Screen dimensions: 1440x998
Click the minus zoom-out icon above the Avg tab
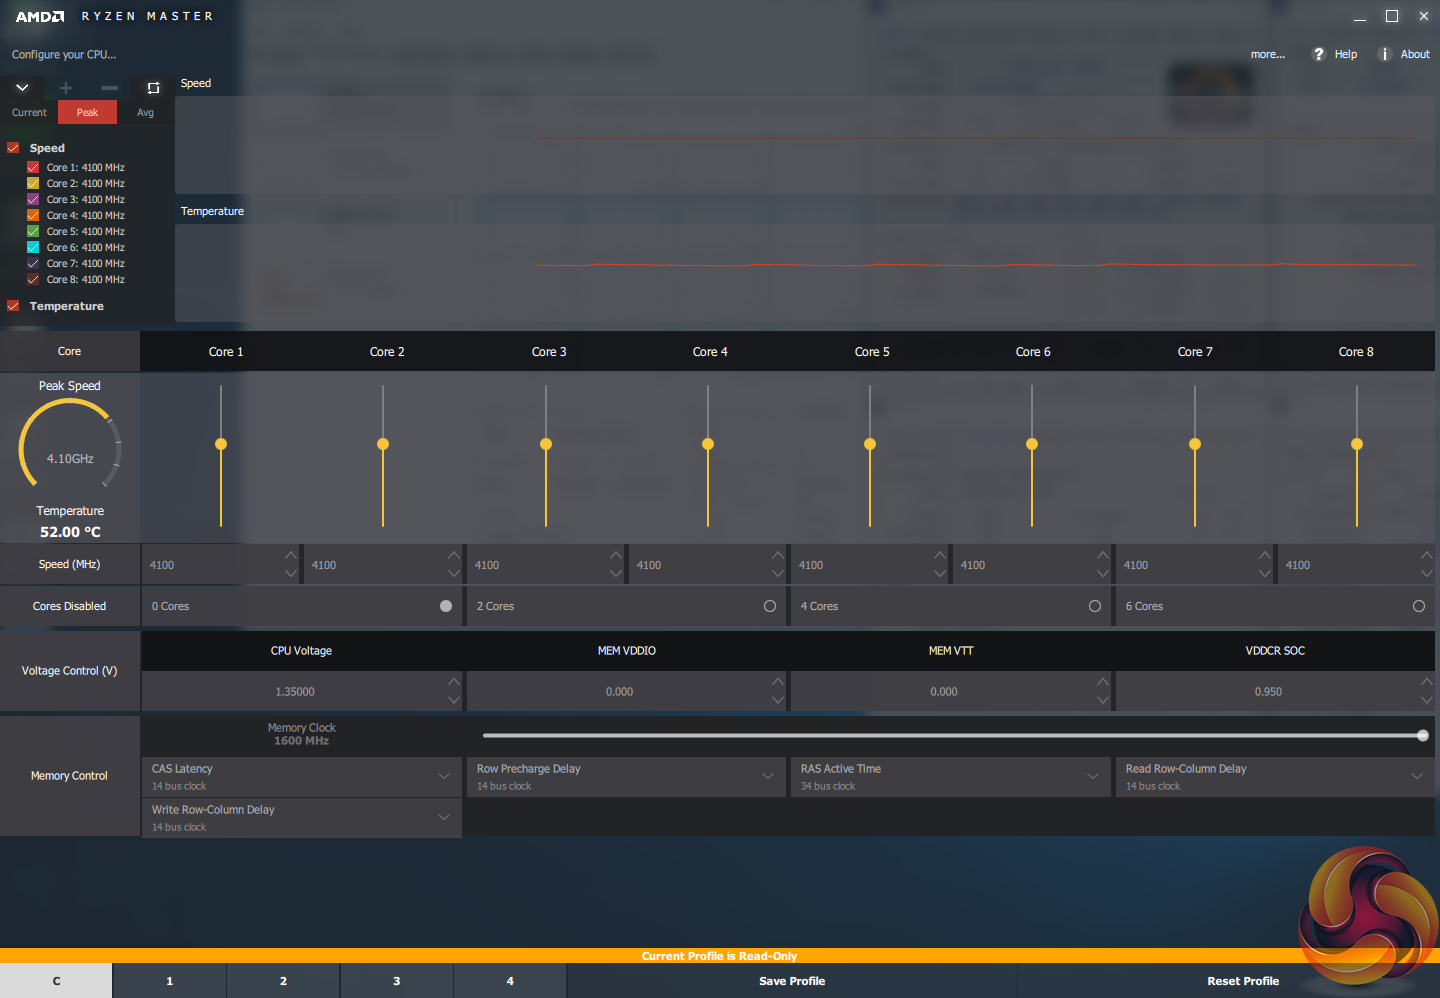click(110, 88)
